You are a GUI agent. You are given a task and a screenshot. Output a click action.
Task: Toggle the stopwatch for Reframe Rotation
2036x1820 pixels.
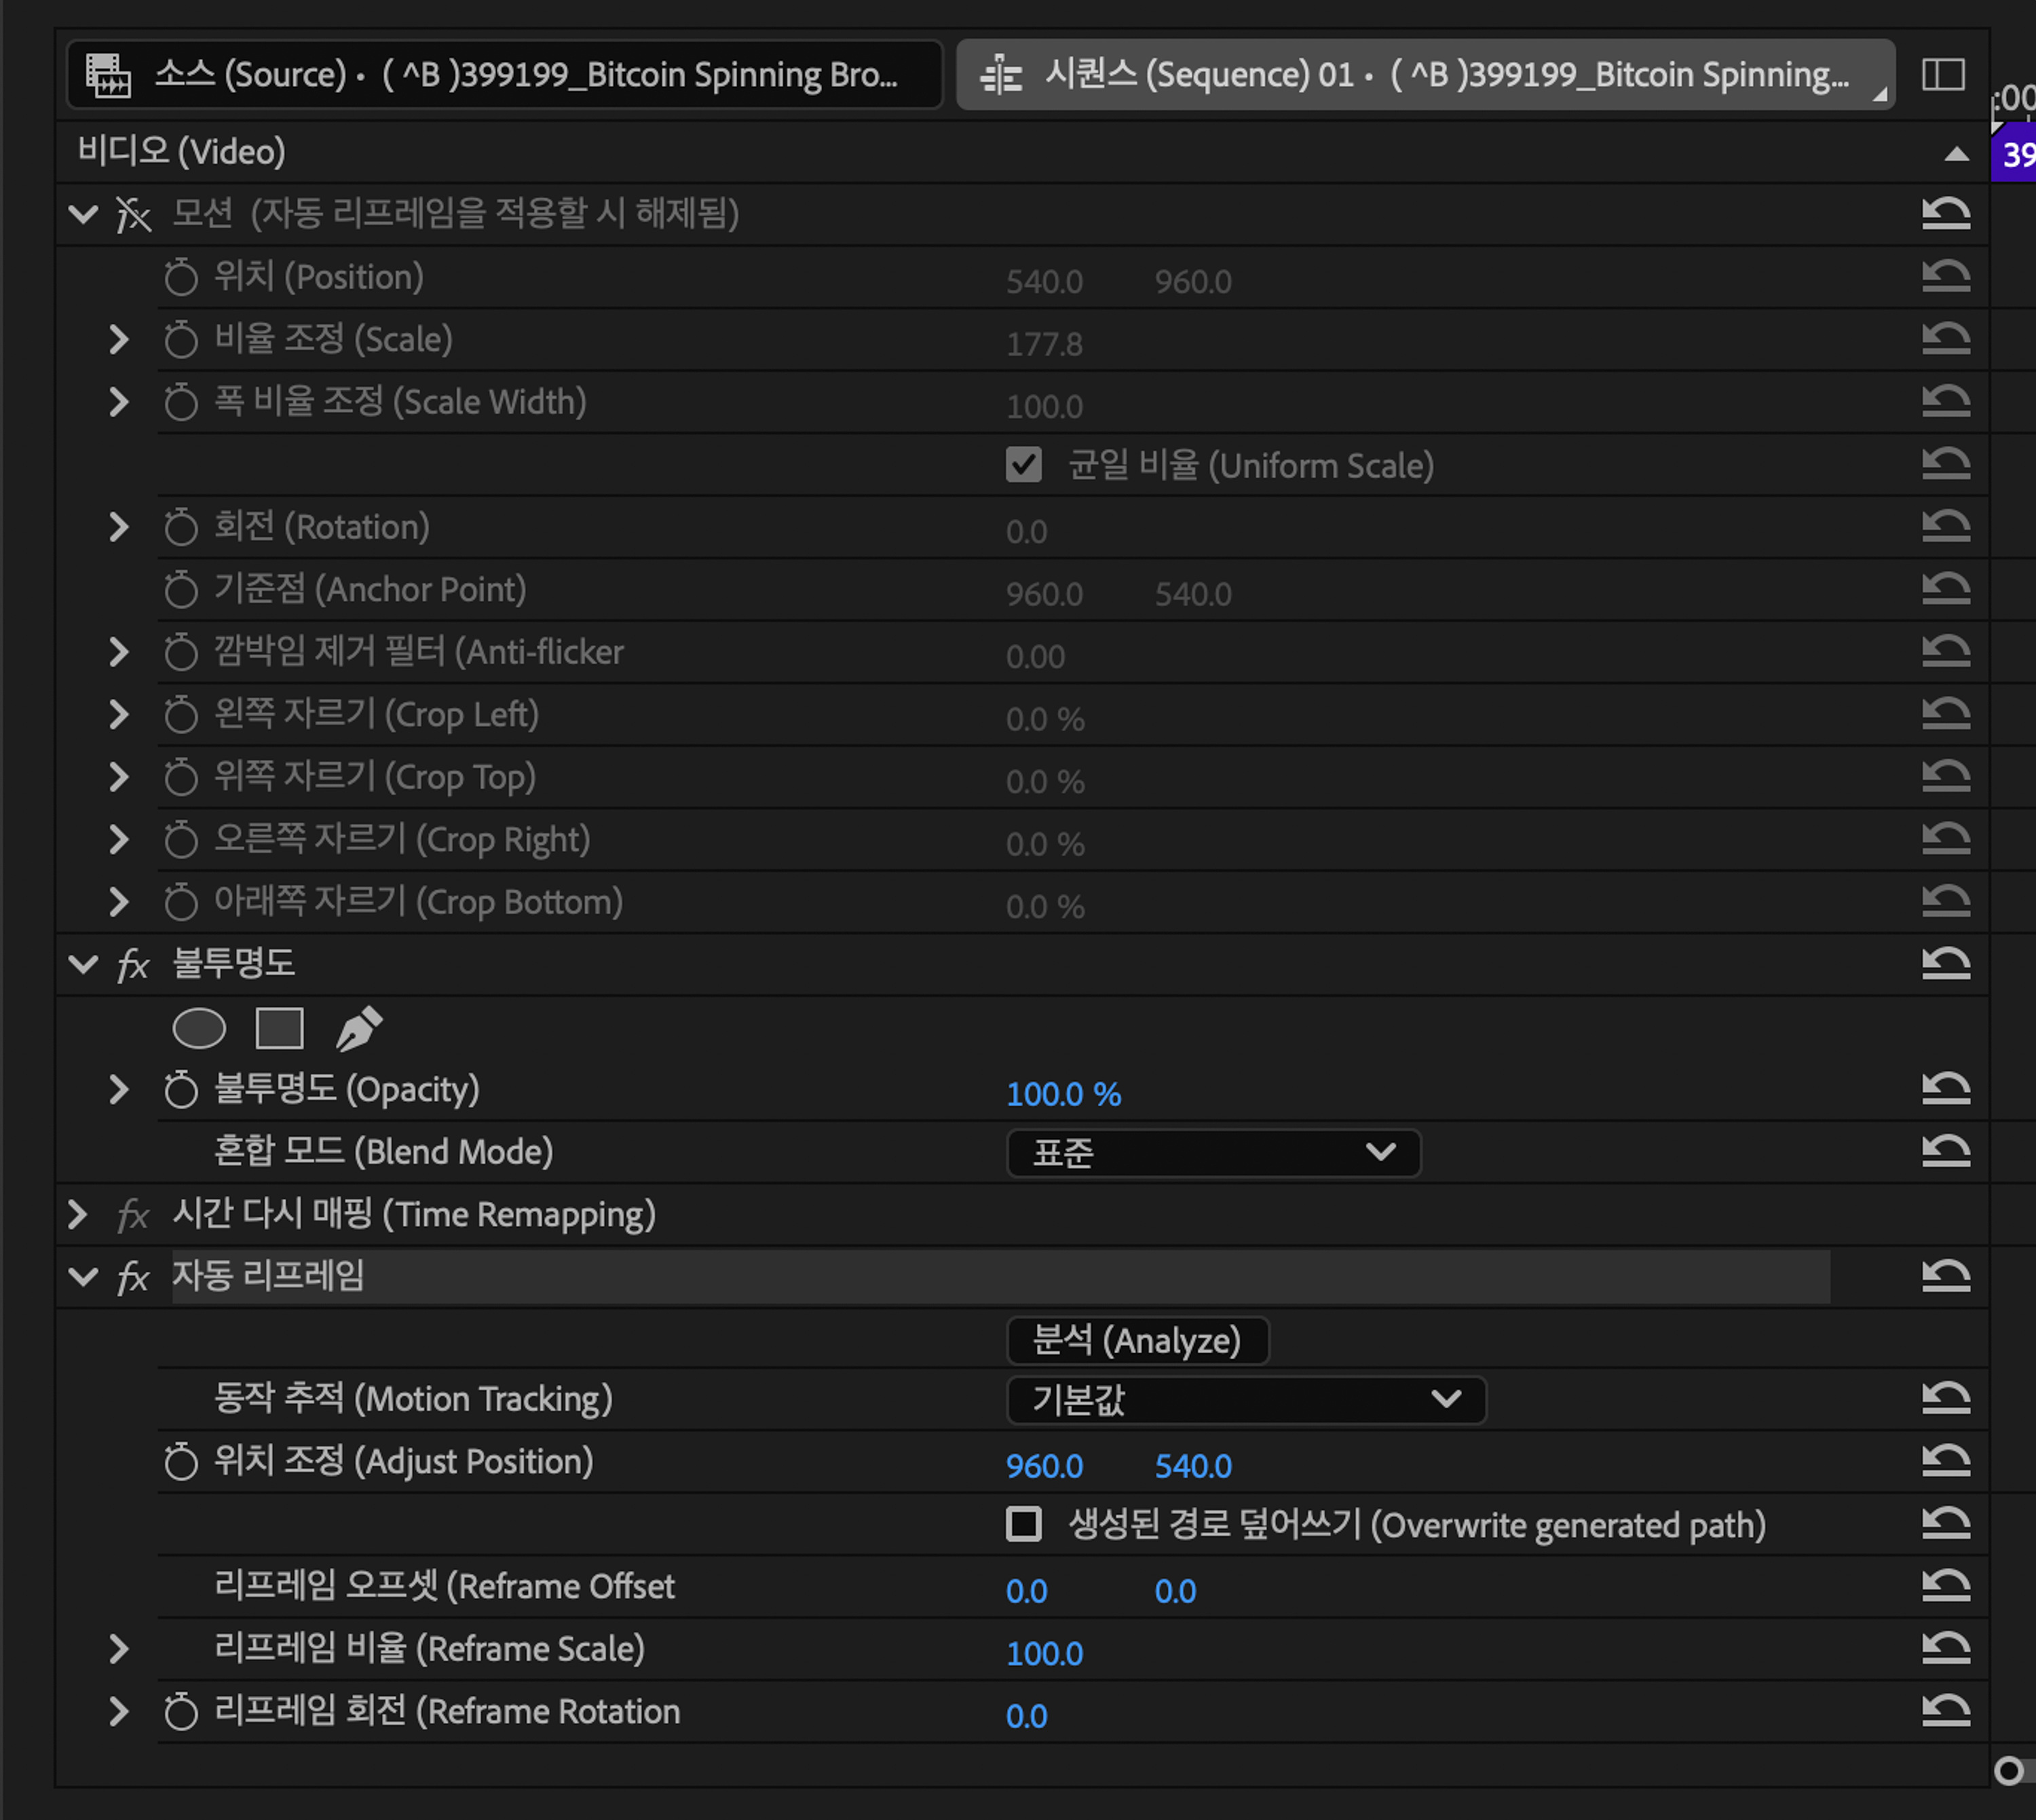(x=181, y=1711)
